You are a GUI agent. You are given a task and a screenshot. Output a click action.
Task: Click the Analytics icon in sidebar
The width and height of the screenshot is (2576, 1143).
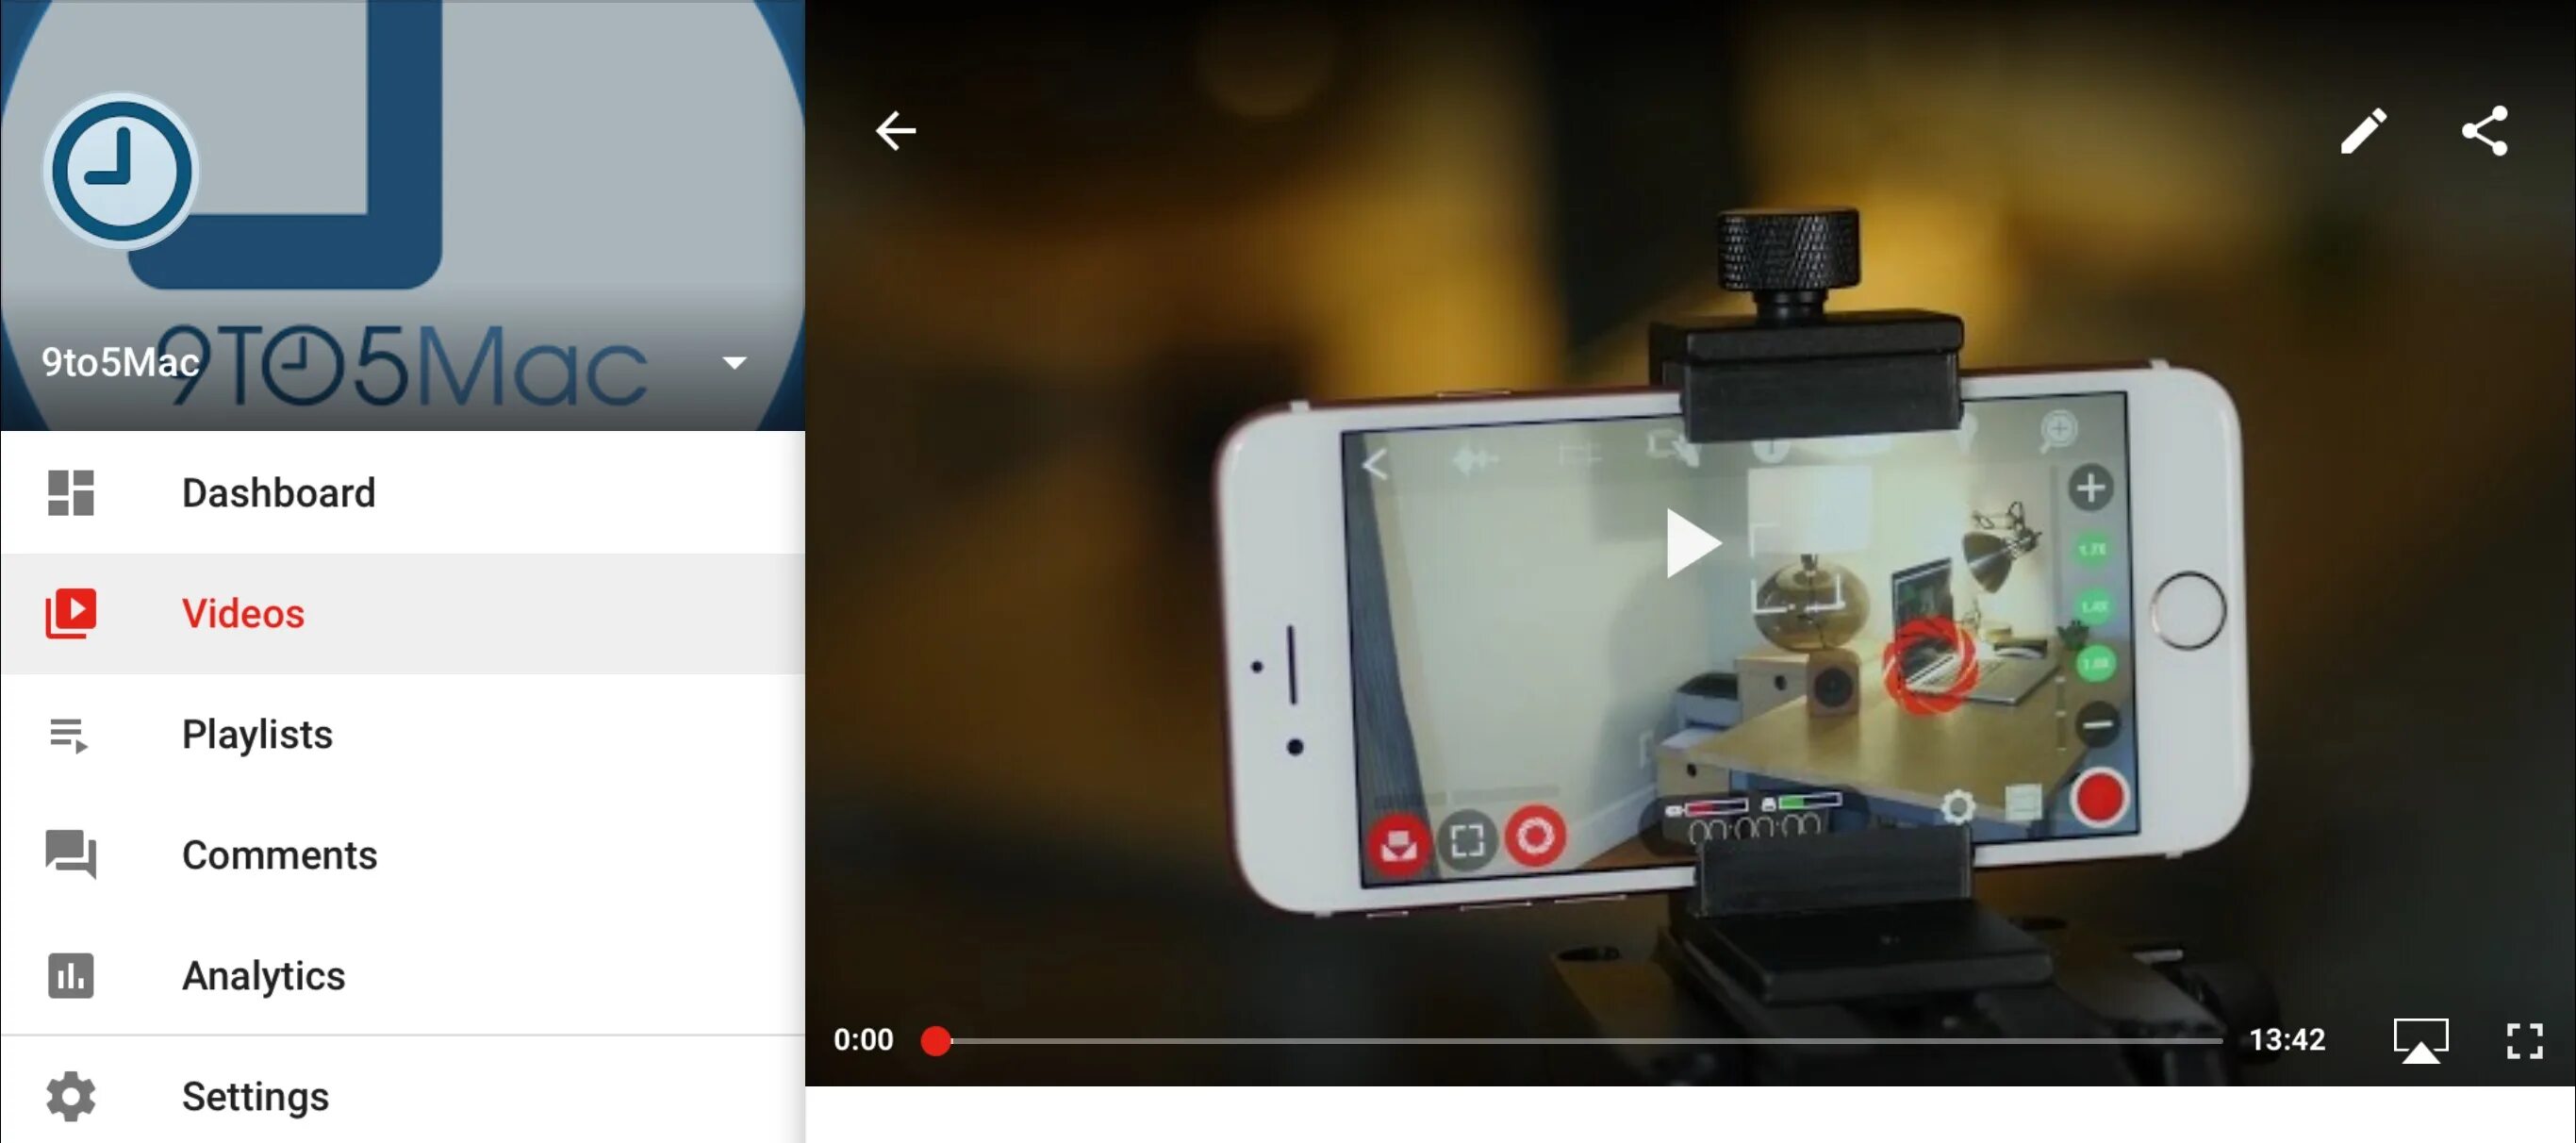pyautogui.click(x=71, y=974)
